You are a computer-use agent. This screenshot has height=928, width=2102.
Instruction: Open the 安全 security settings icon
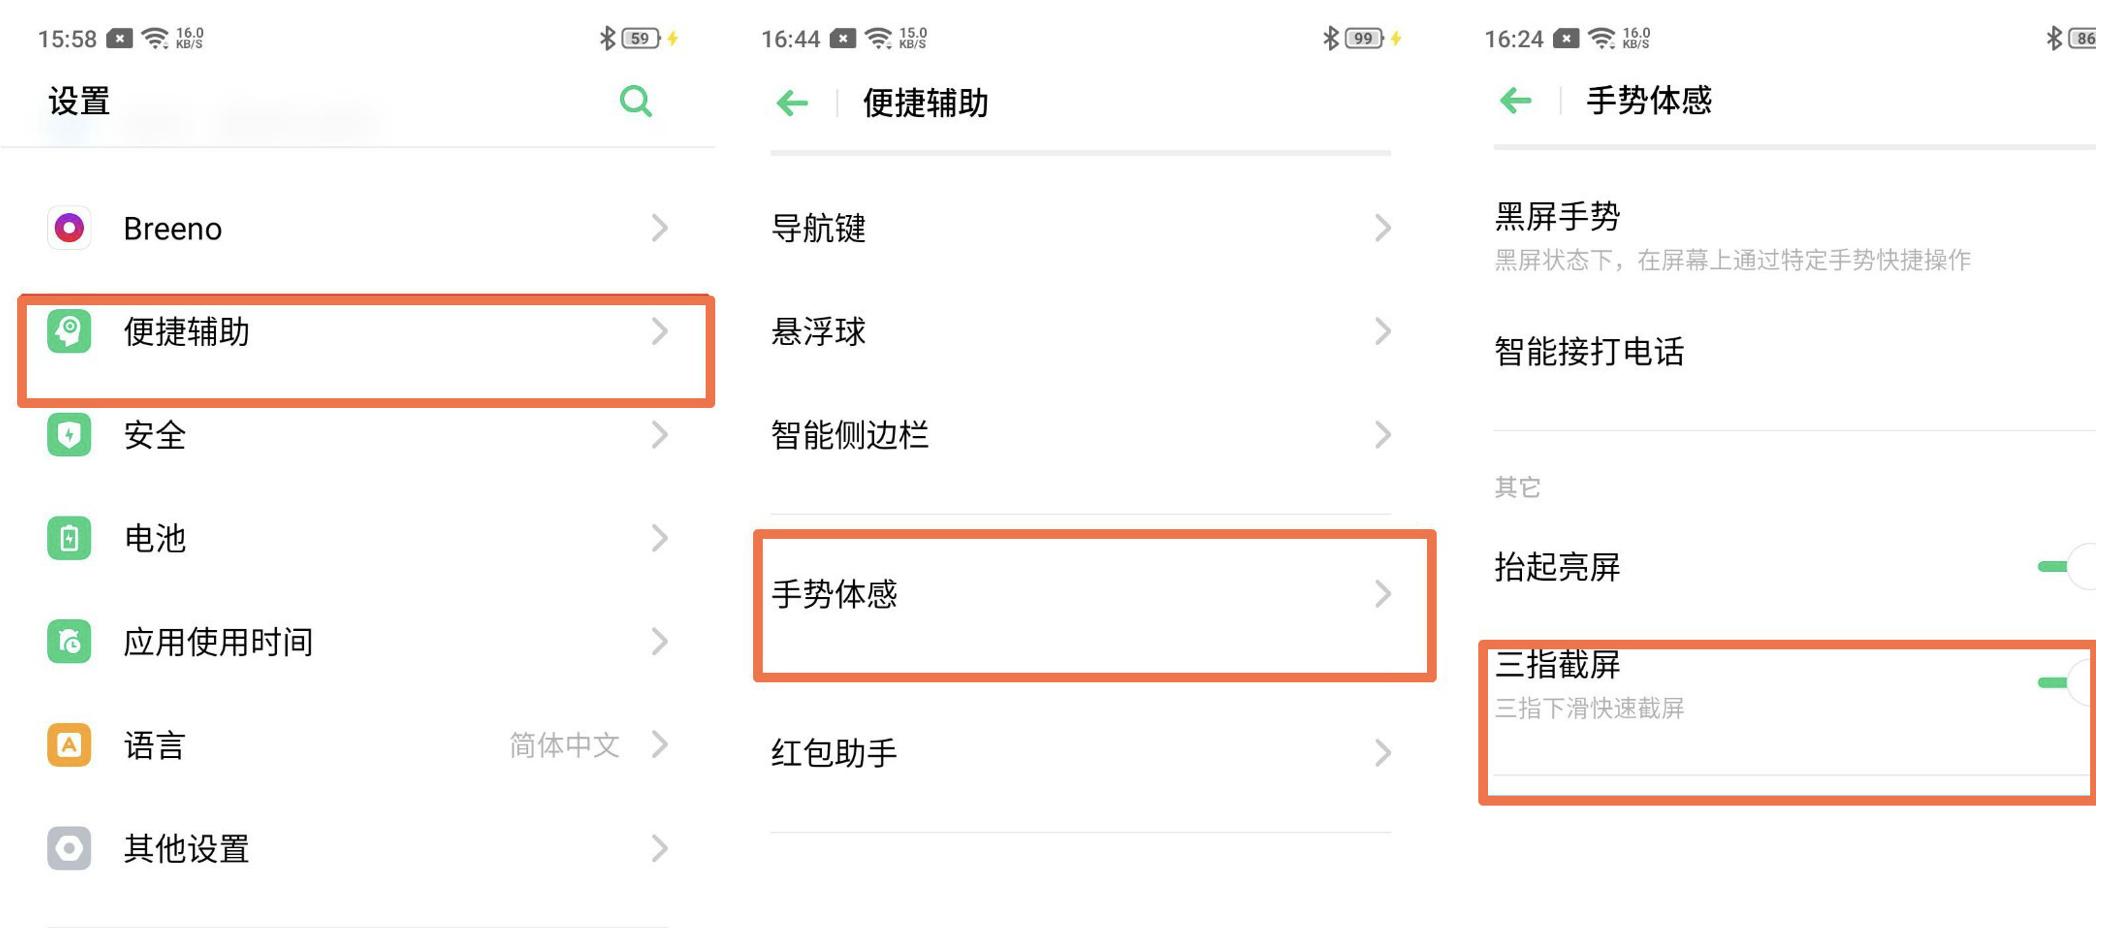67,436
